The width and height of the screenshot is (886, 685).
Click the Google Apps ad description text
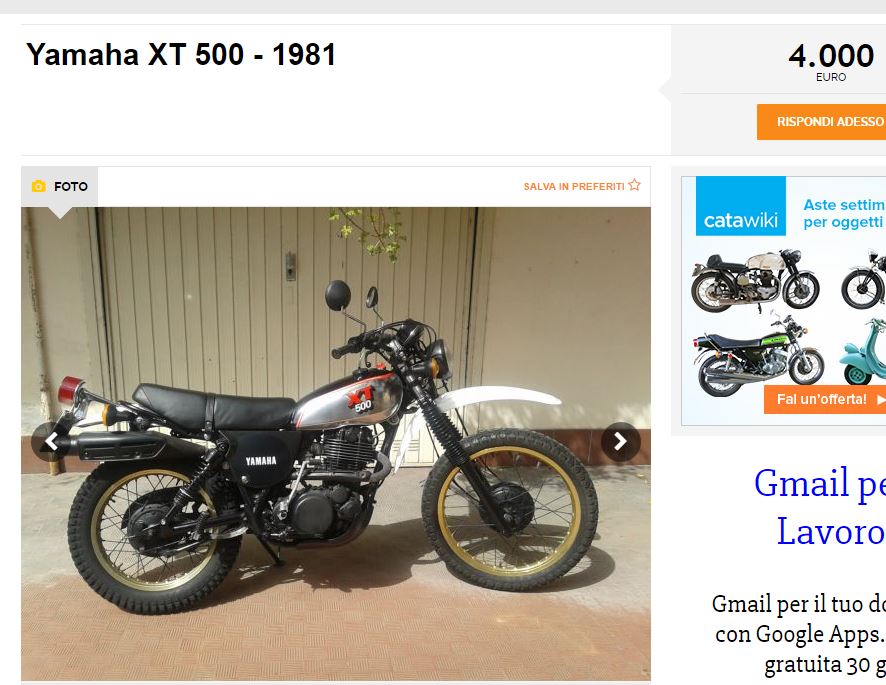[x=799, y=634]
